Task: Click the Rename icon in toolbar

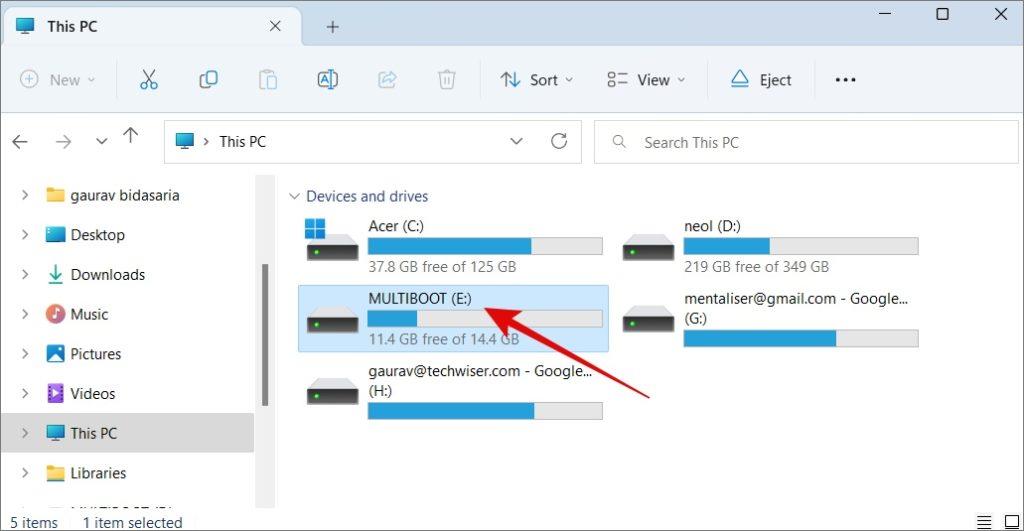Action: coord(327,80)
